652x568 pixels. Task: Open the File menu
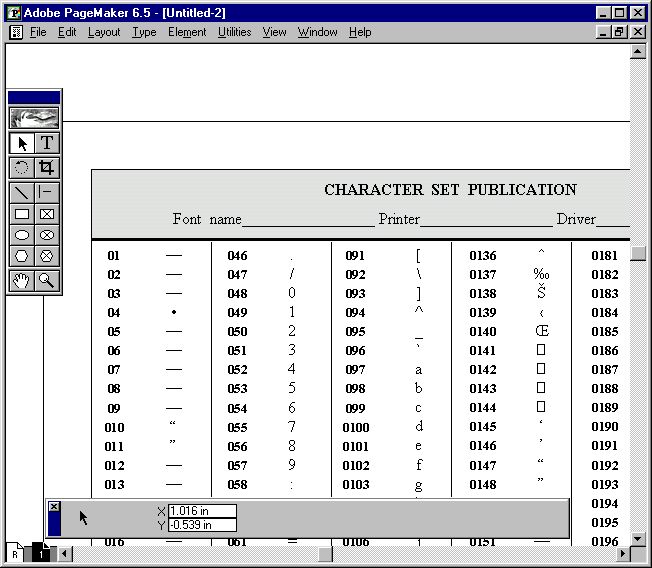point(38,32)
